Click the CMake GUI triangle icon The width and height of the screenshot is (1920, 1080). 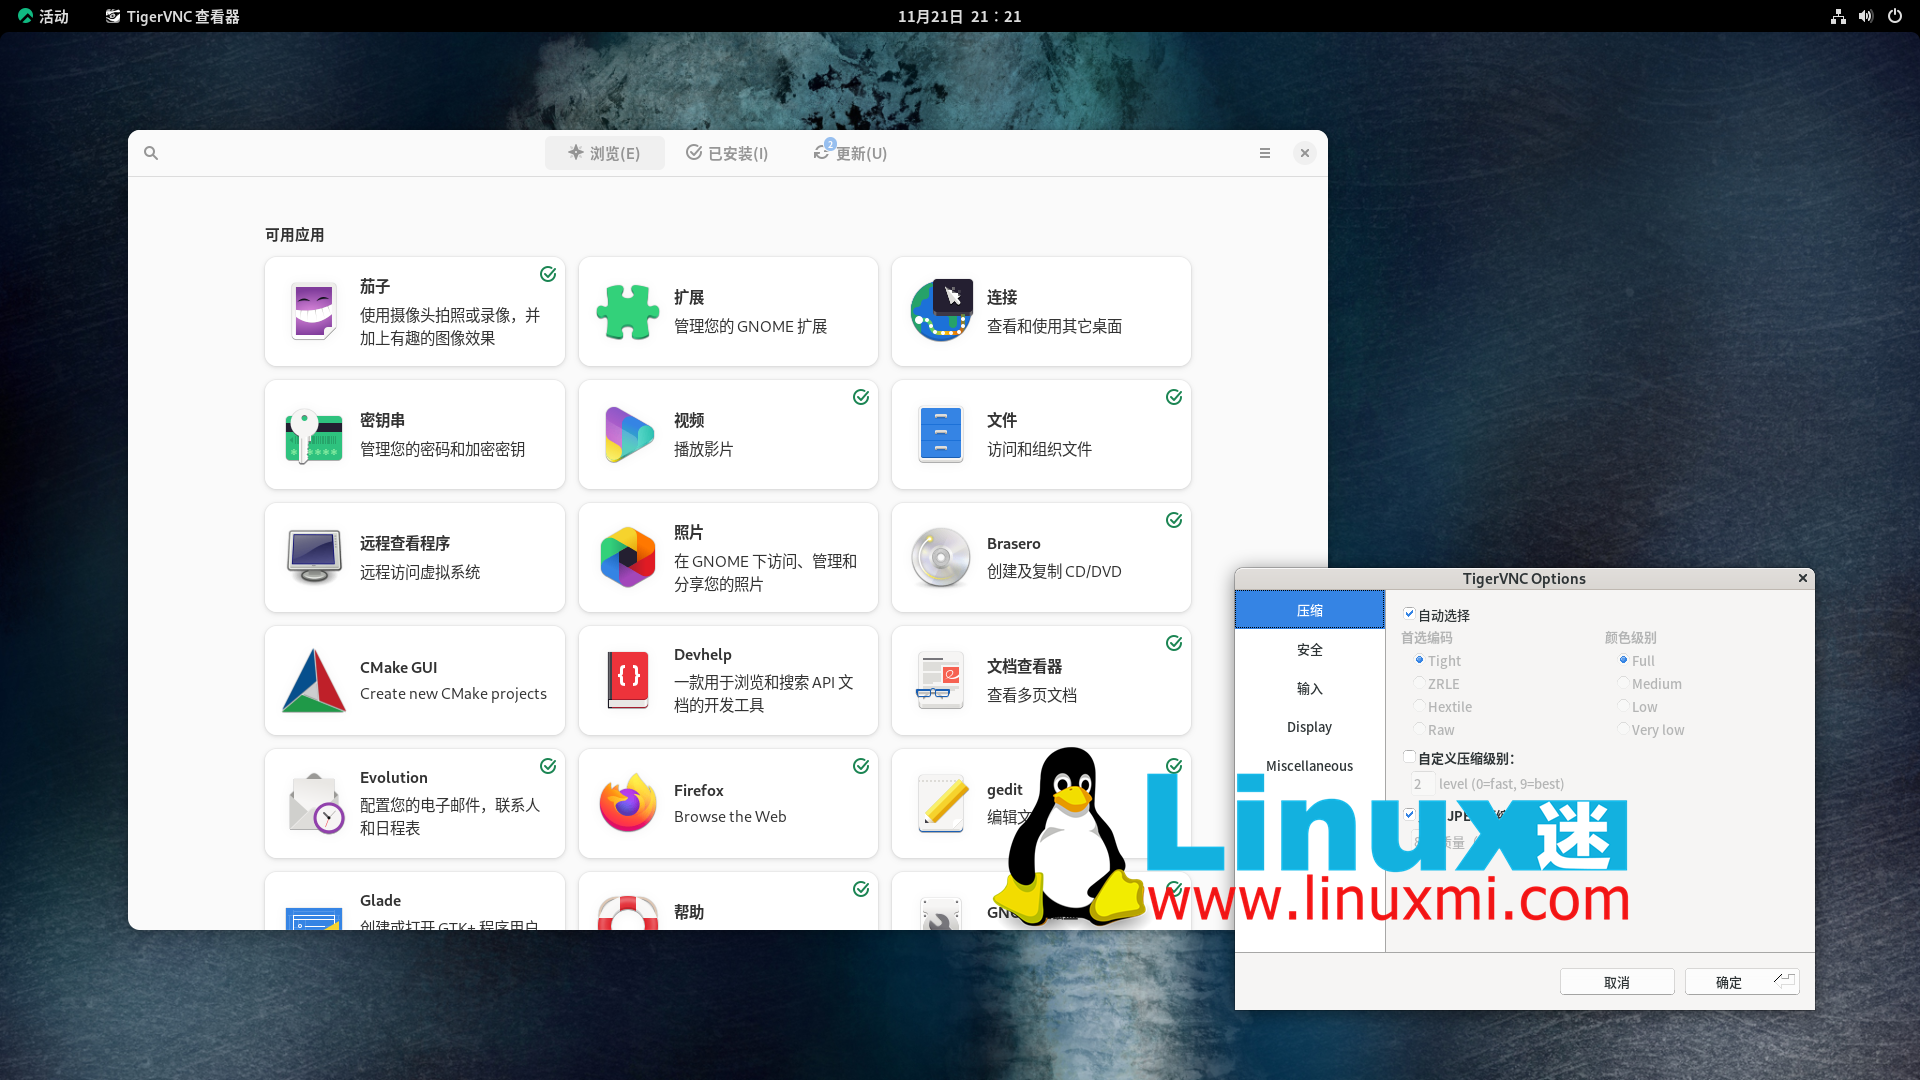[314, 681]
